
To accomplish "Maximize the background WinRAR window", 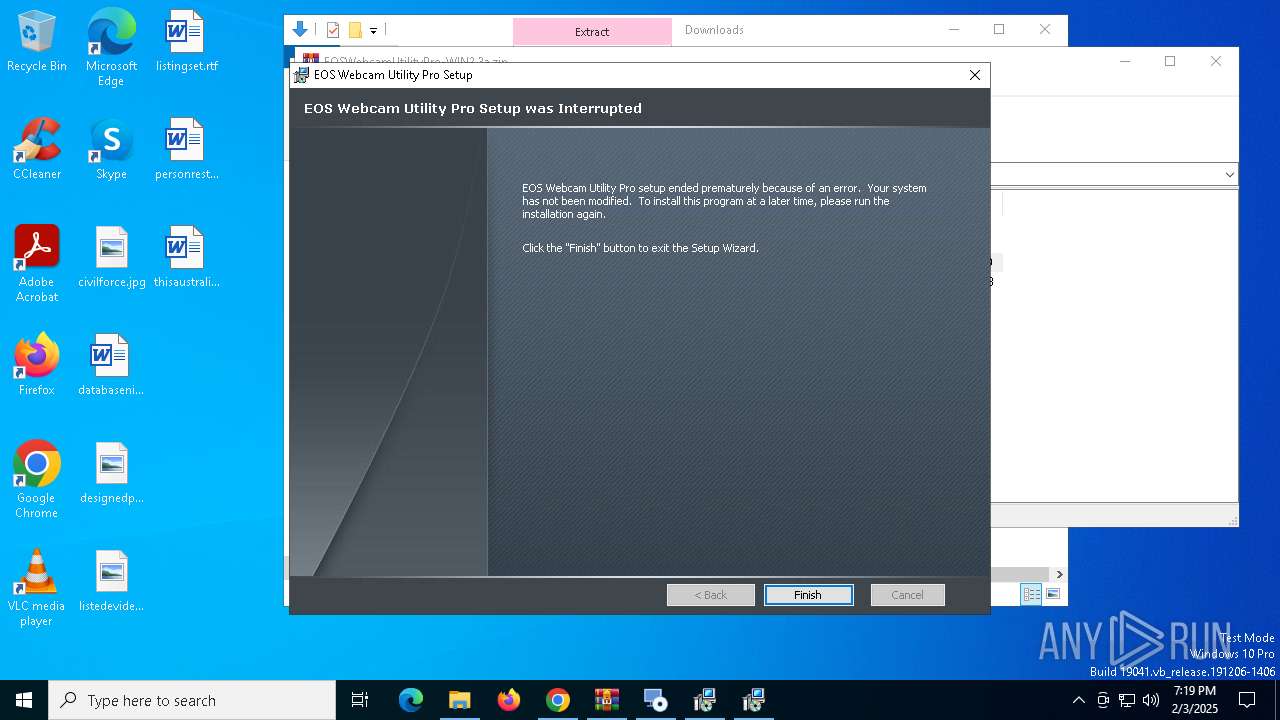I will [x=1170, y=61].
